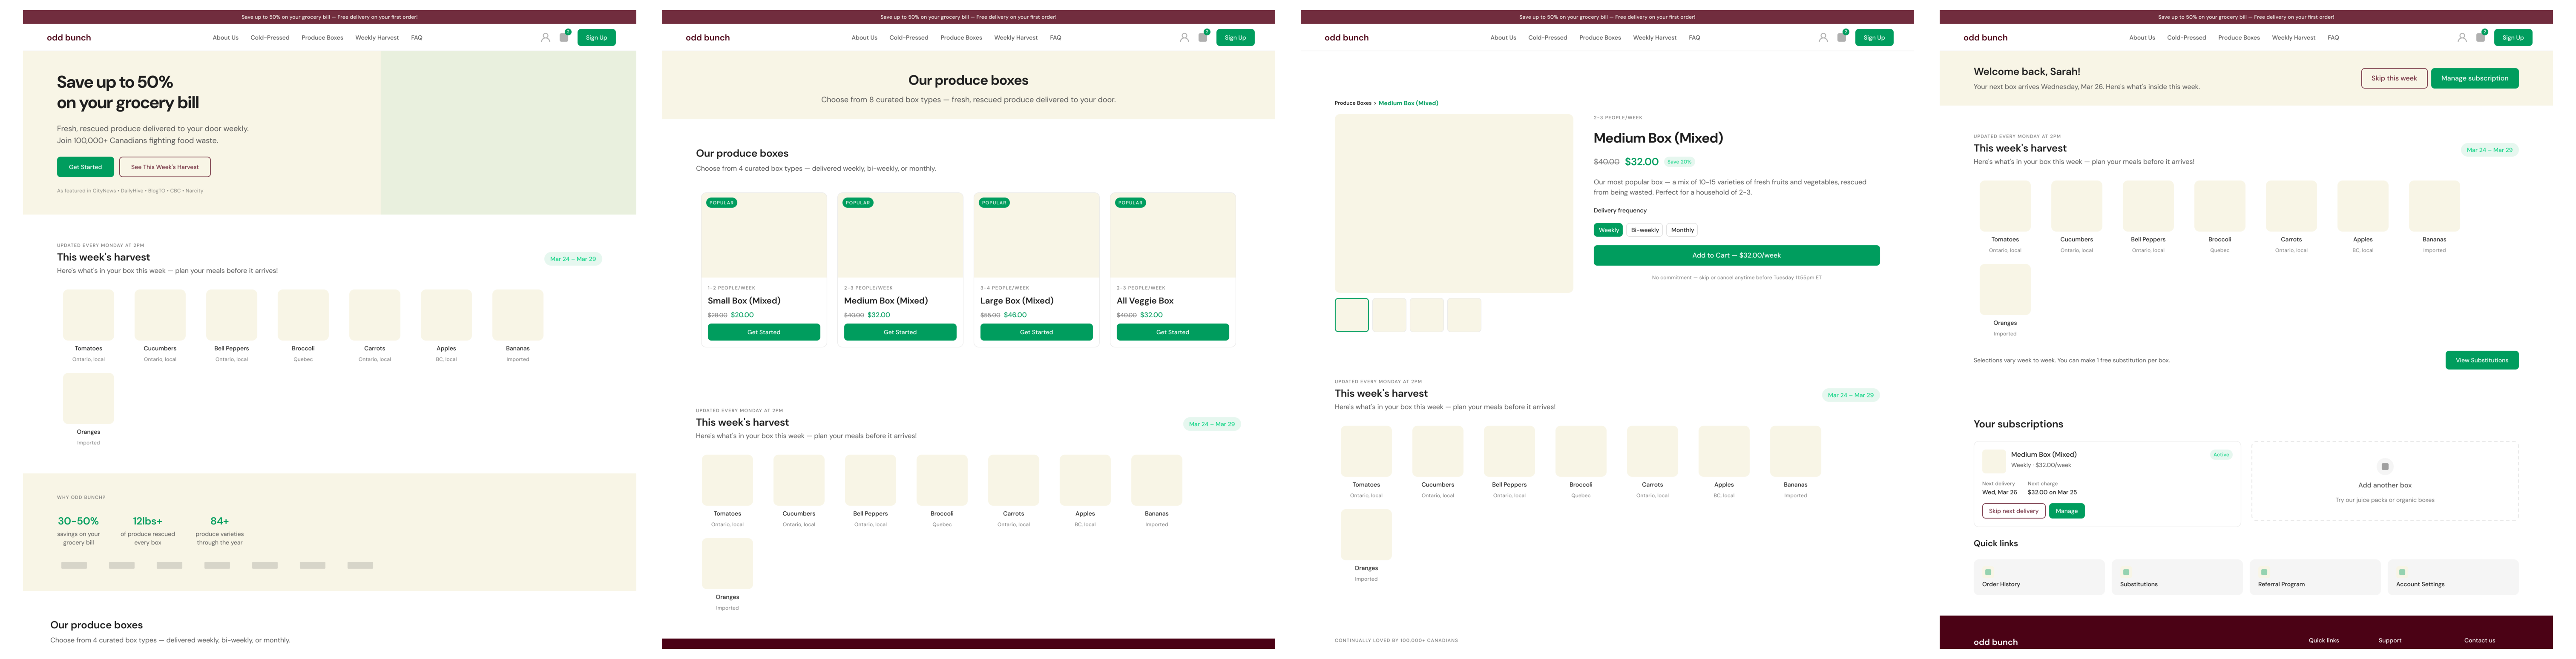
Task: Open the Account Settings quick link icon
Action: [2402, 572]
